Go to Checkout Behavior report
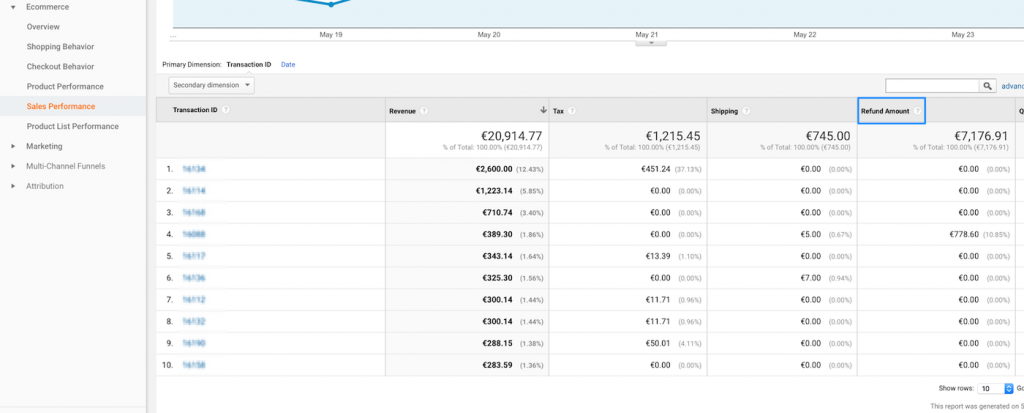1024x413 pixels. click(60, 66)
